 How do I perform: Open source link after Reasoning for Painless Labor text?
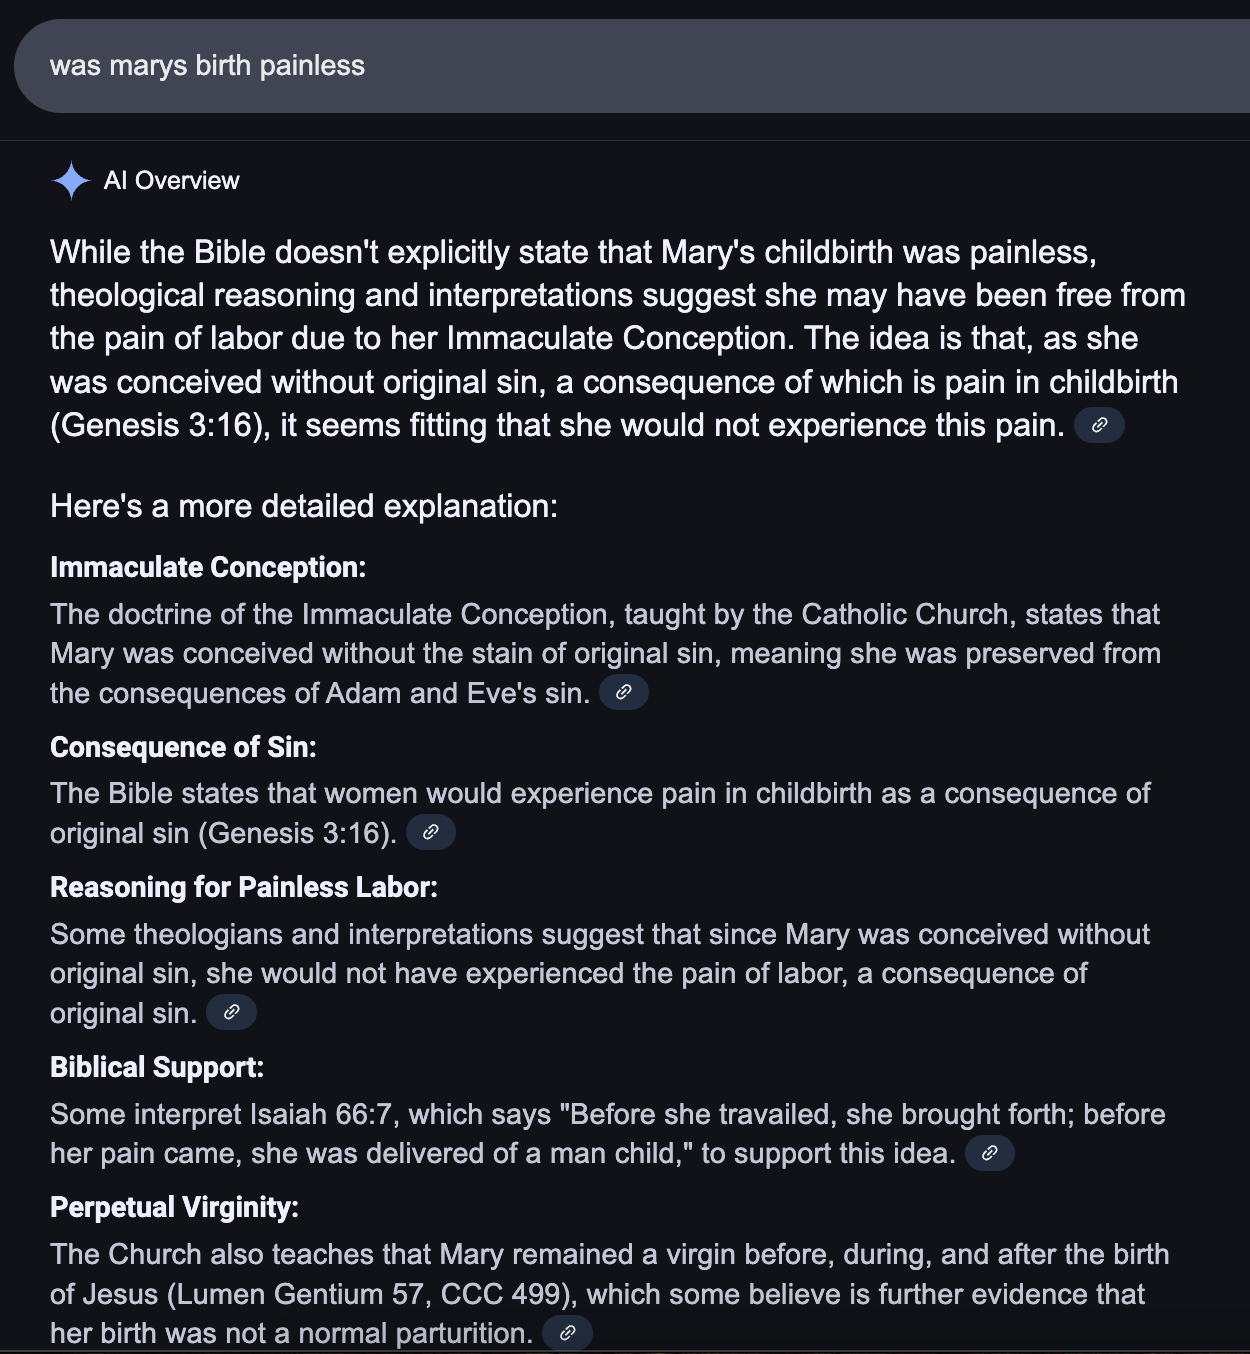pos(231,1012)
